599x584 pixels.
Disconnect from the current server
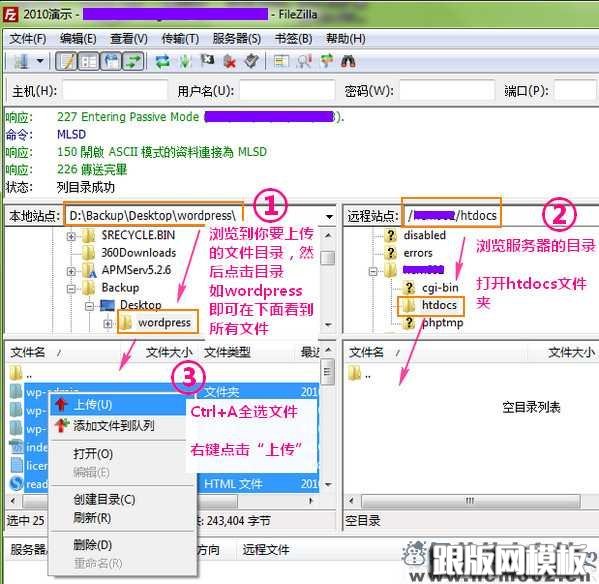pos(229,61)
